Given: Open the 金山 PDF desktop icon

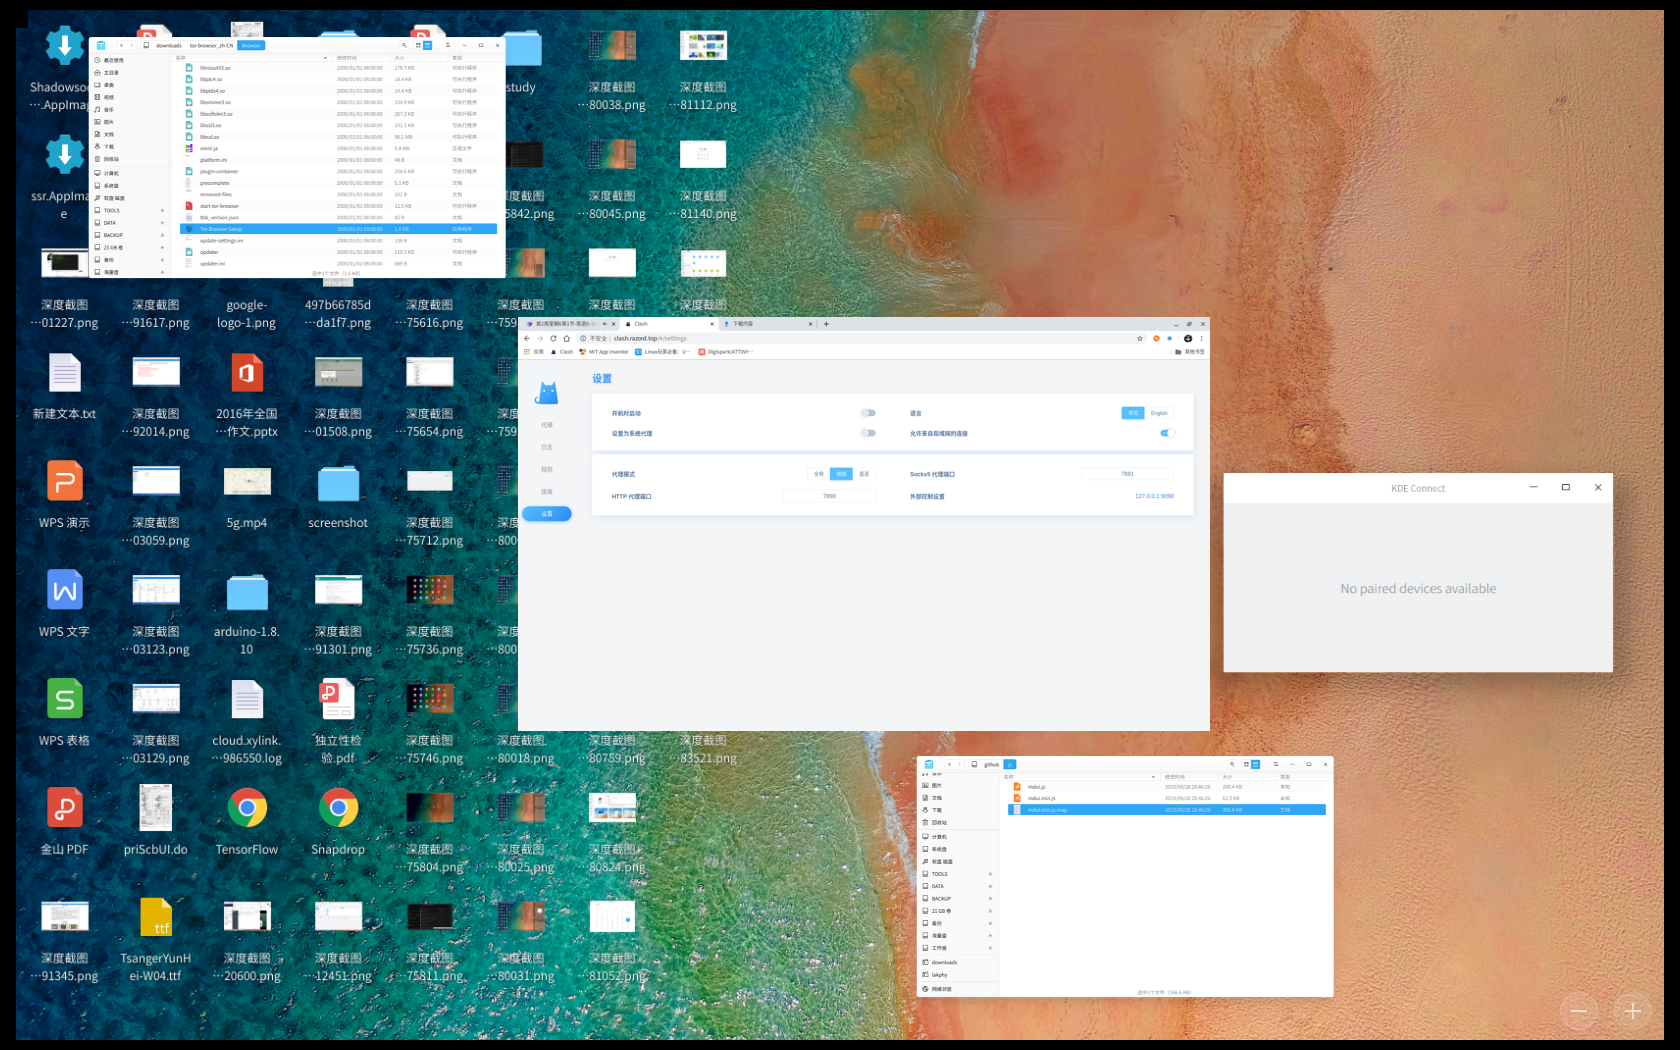Looking at the screenshot, I should click(x=65, y=808).
